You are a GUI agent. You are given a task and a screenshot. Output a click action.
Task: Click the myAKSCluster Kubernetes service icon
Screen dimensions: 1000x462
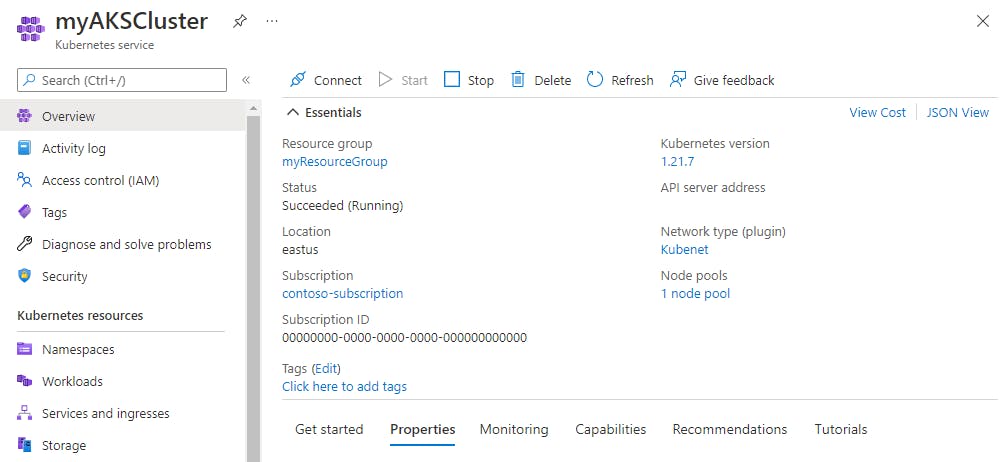30,30
